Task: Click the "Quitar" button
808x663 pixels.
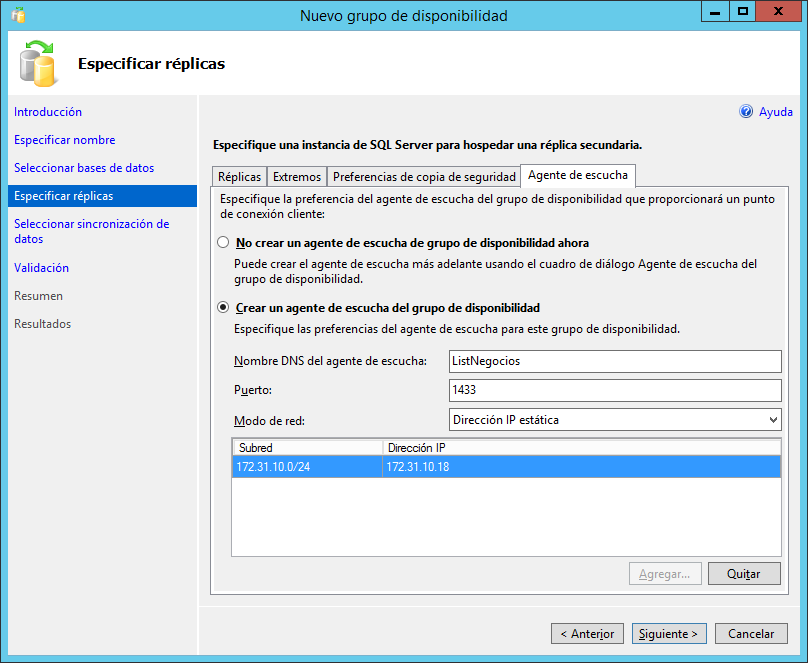Action: click(744, 572)
